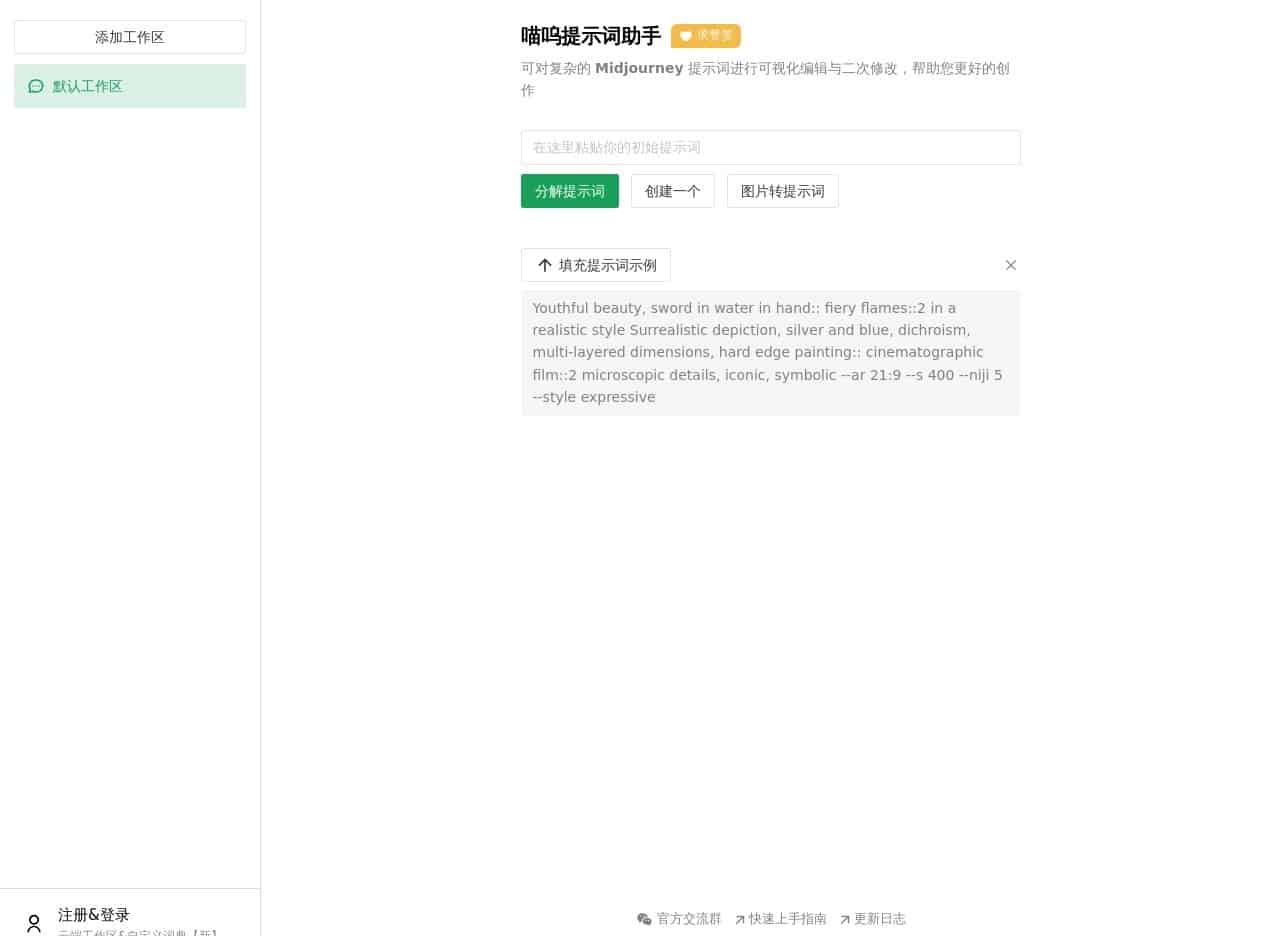This screenshot has width=1280, height=936.
Task: Click the user avatar icon near 注册&登录
Action: tap(34, 922)
